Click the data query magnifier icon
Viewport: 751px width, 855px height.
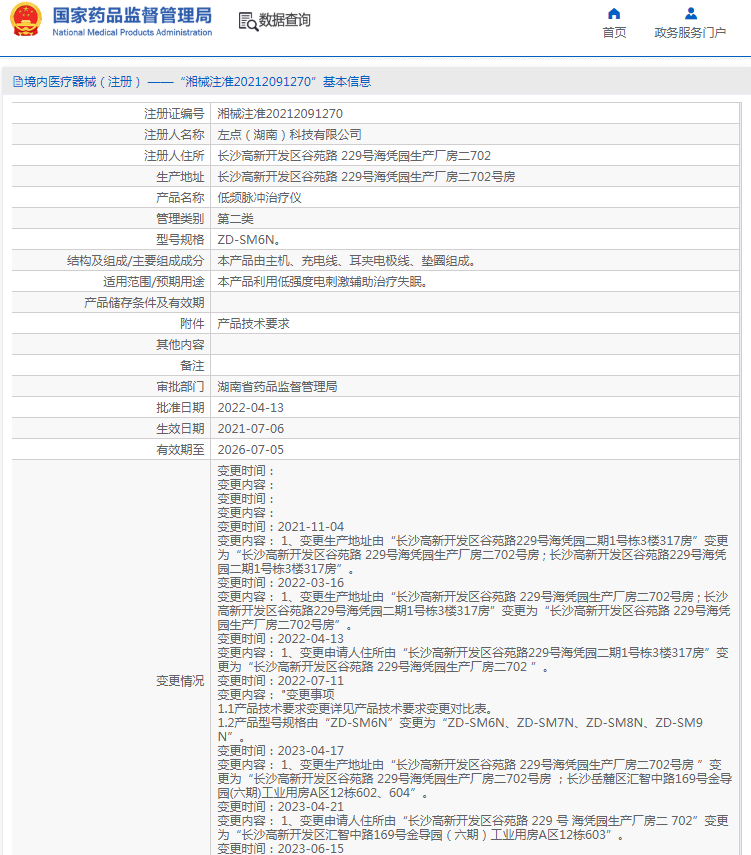click(248, 21)
